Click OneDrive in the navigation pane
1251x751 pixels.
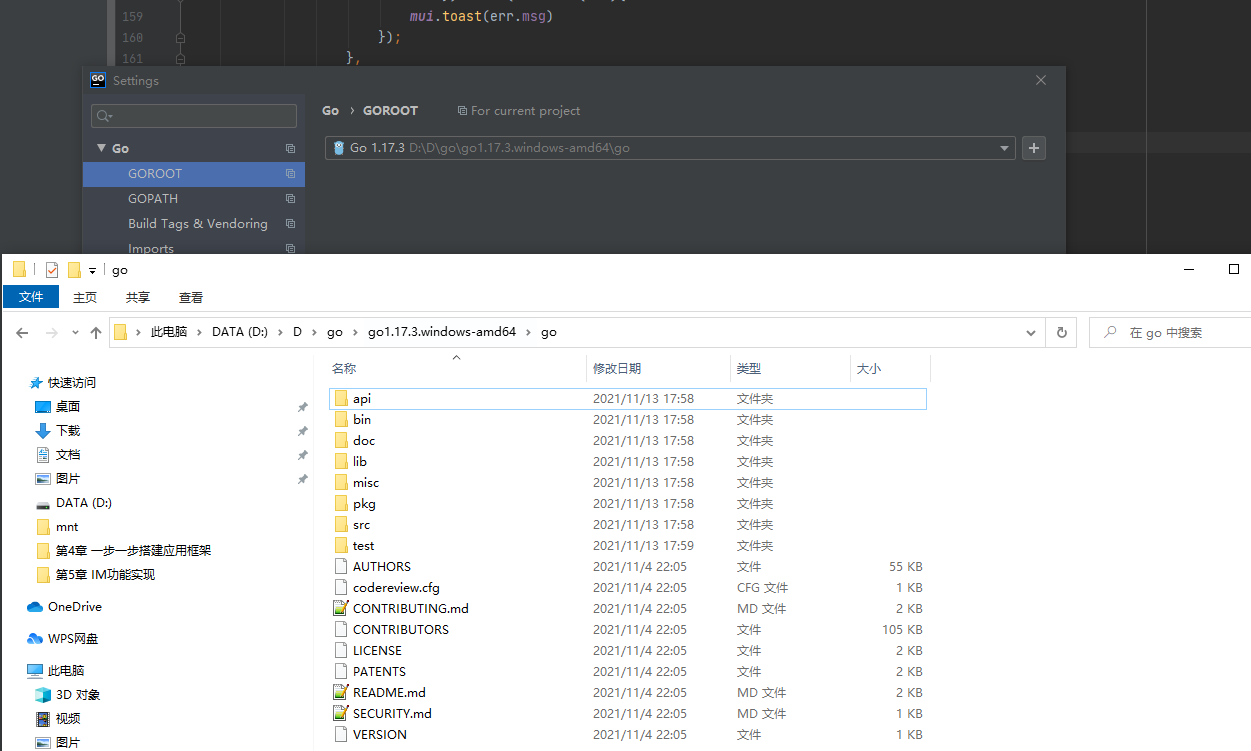coord(74,607)
